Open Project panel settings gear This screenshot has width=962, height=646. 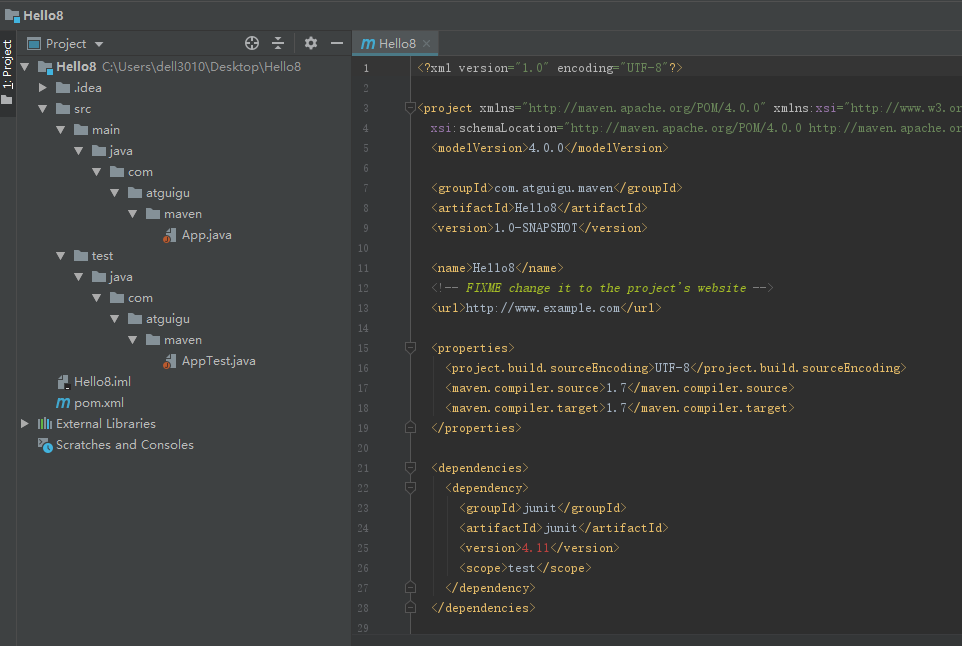(311, 43)
